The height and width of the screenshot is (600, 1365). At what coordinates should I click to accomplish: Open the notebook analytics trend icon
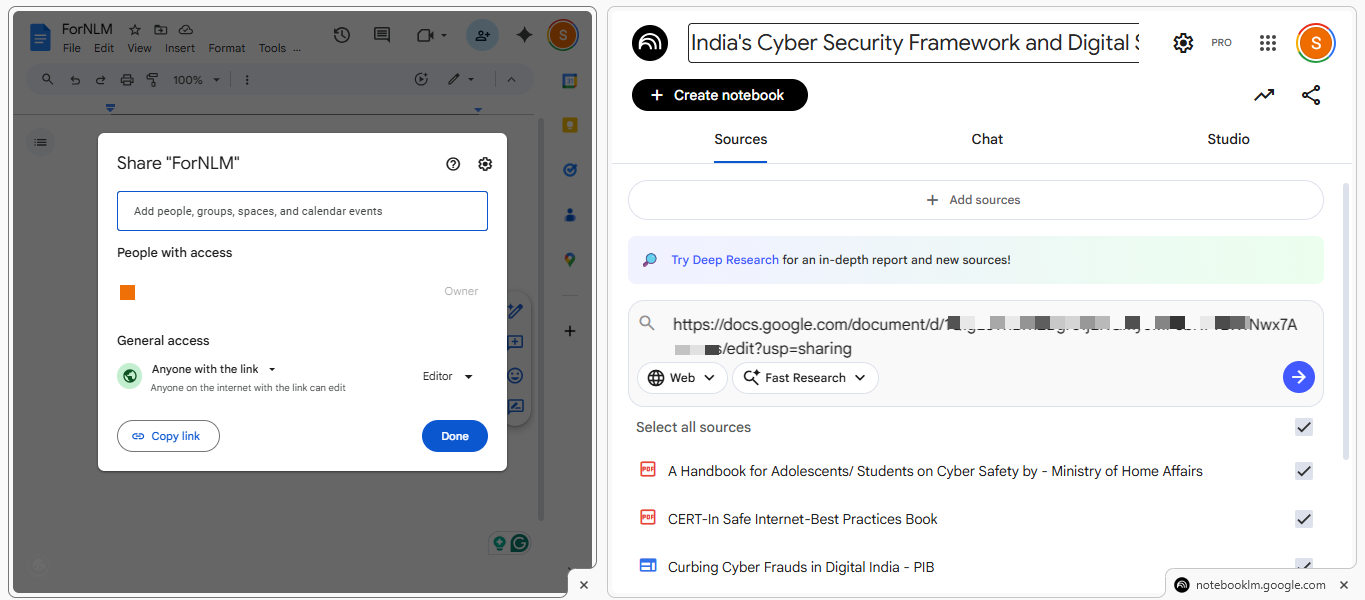point(1264,95)
